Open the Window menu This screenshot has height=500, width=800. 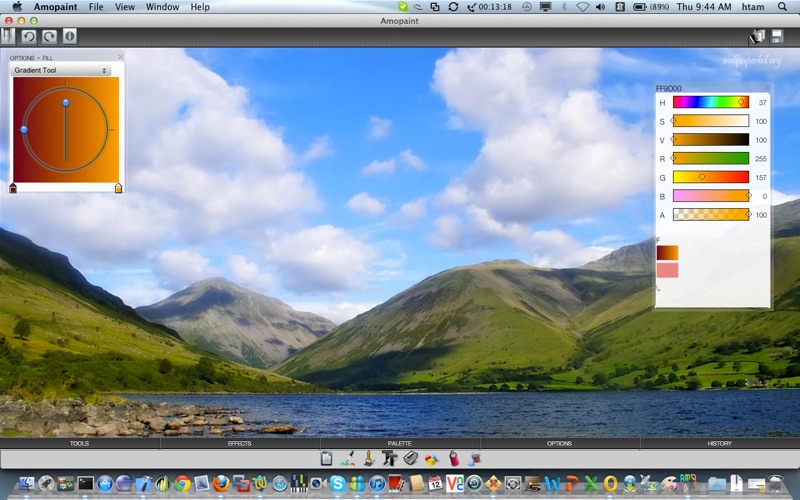[162, 7]
